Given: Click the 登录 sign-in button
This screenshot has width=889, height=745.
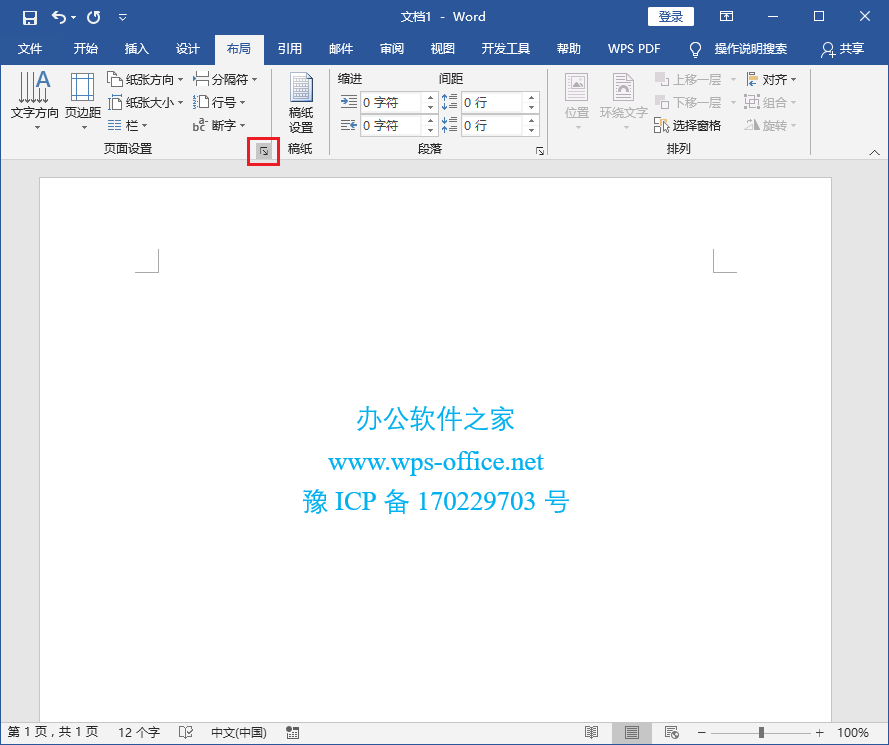Looking at the screenshot, I should pyautogui.click(x=671, y=17).
